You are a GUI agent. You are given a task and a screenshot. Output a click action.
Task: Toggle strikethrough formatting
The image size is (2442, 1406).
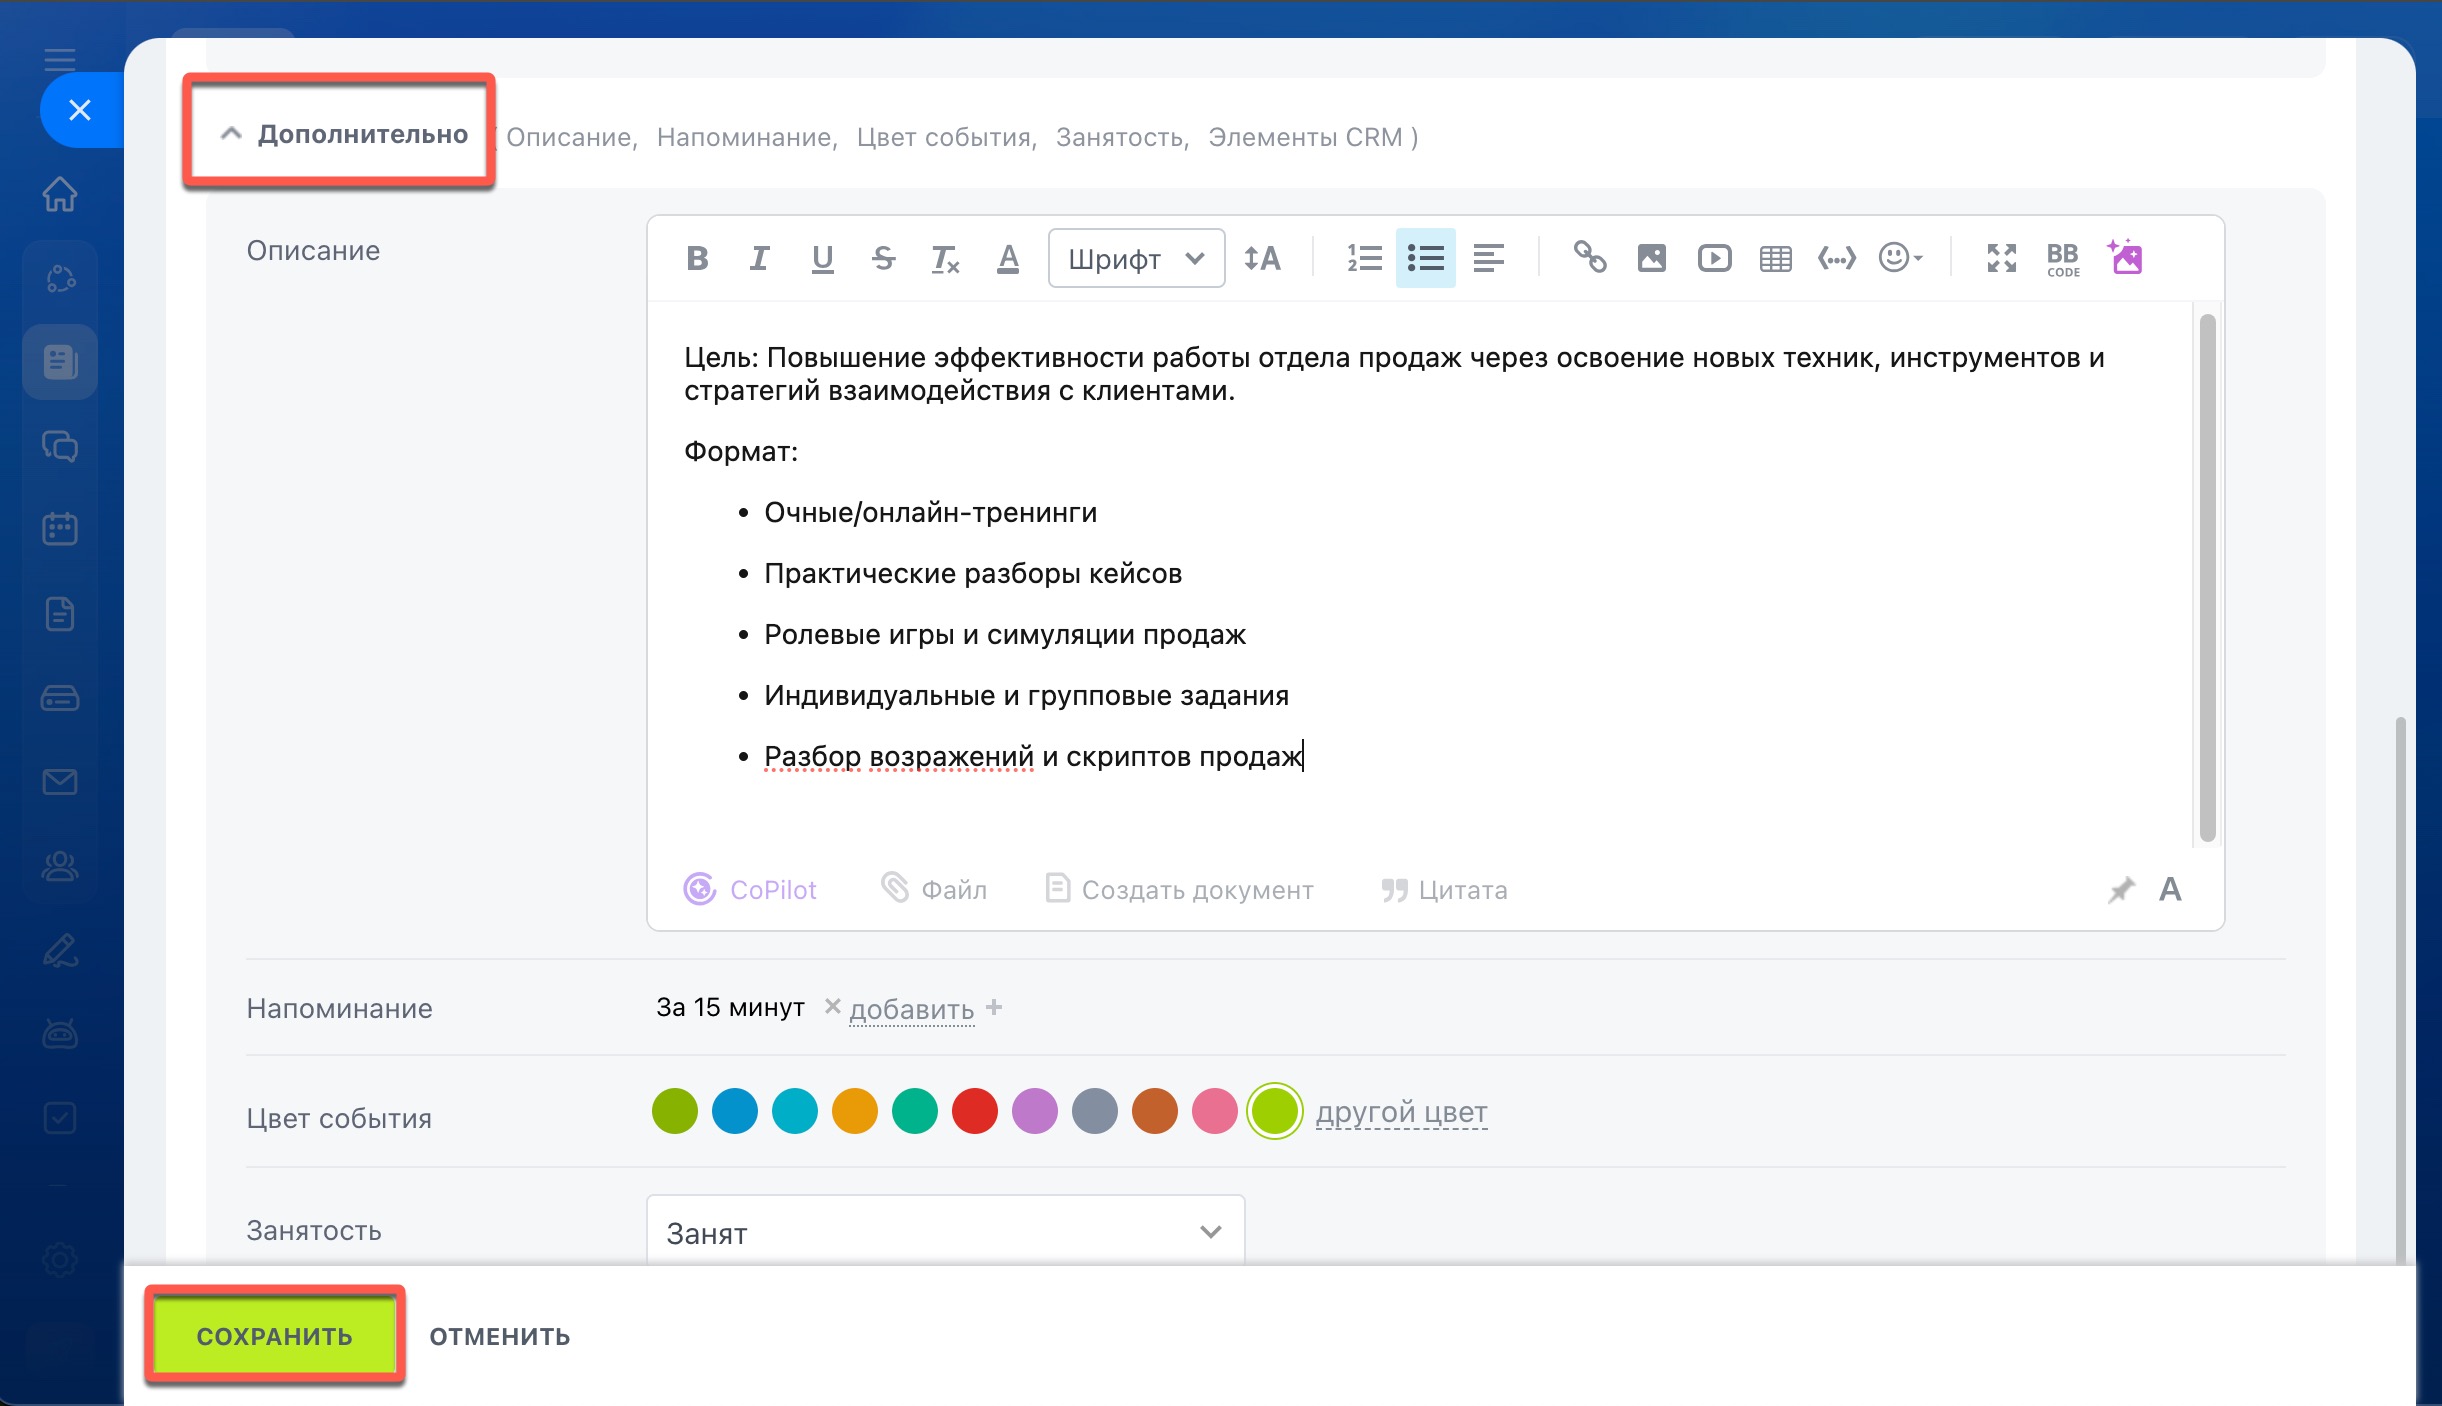point(884,259)
